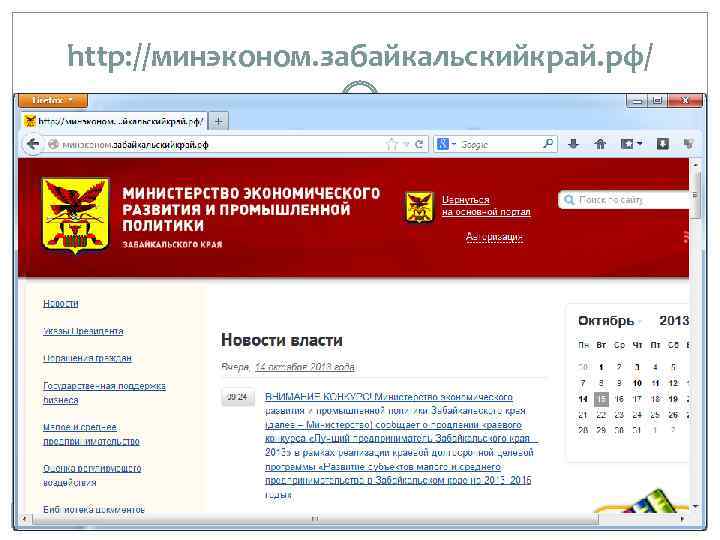This screenshot has height=540, width=720.
Task: Click the 09:24 news time badge
Action: point(237,397)
